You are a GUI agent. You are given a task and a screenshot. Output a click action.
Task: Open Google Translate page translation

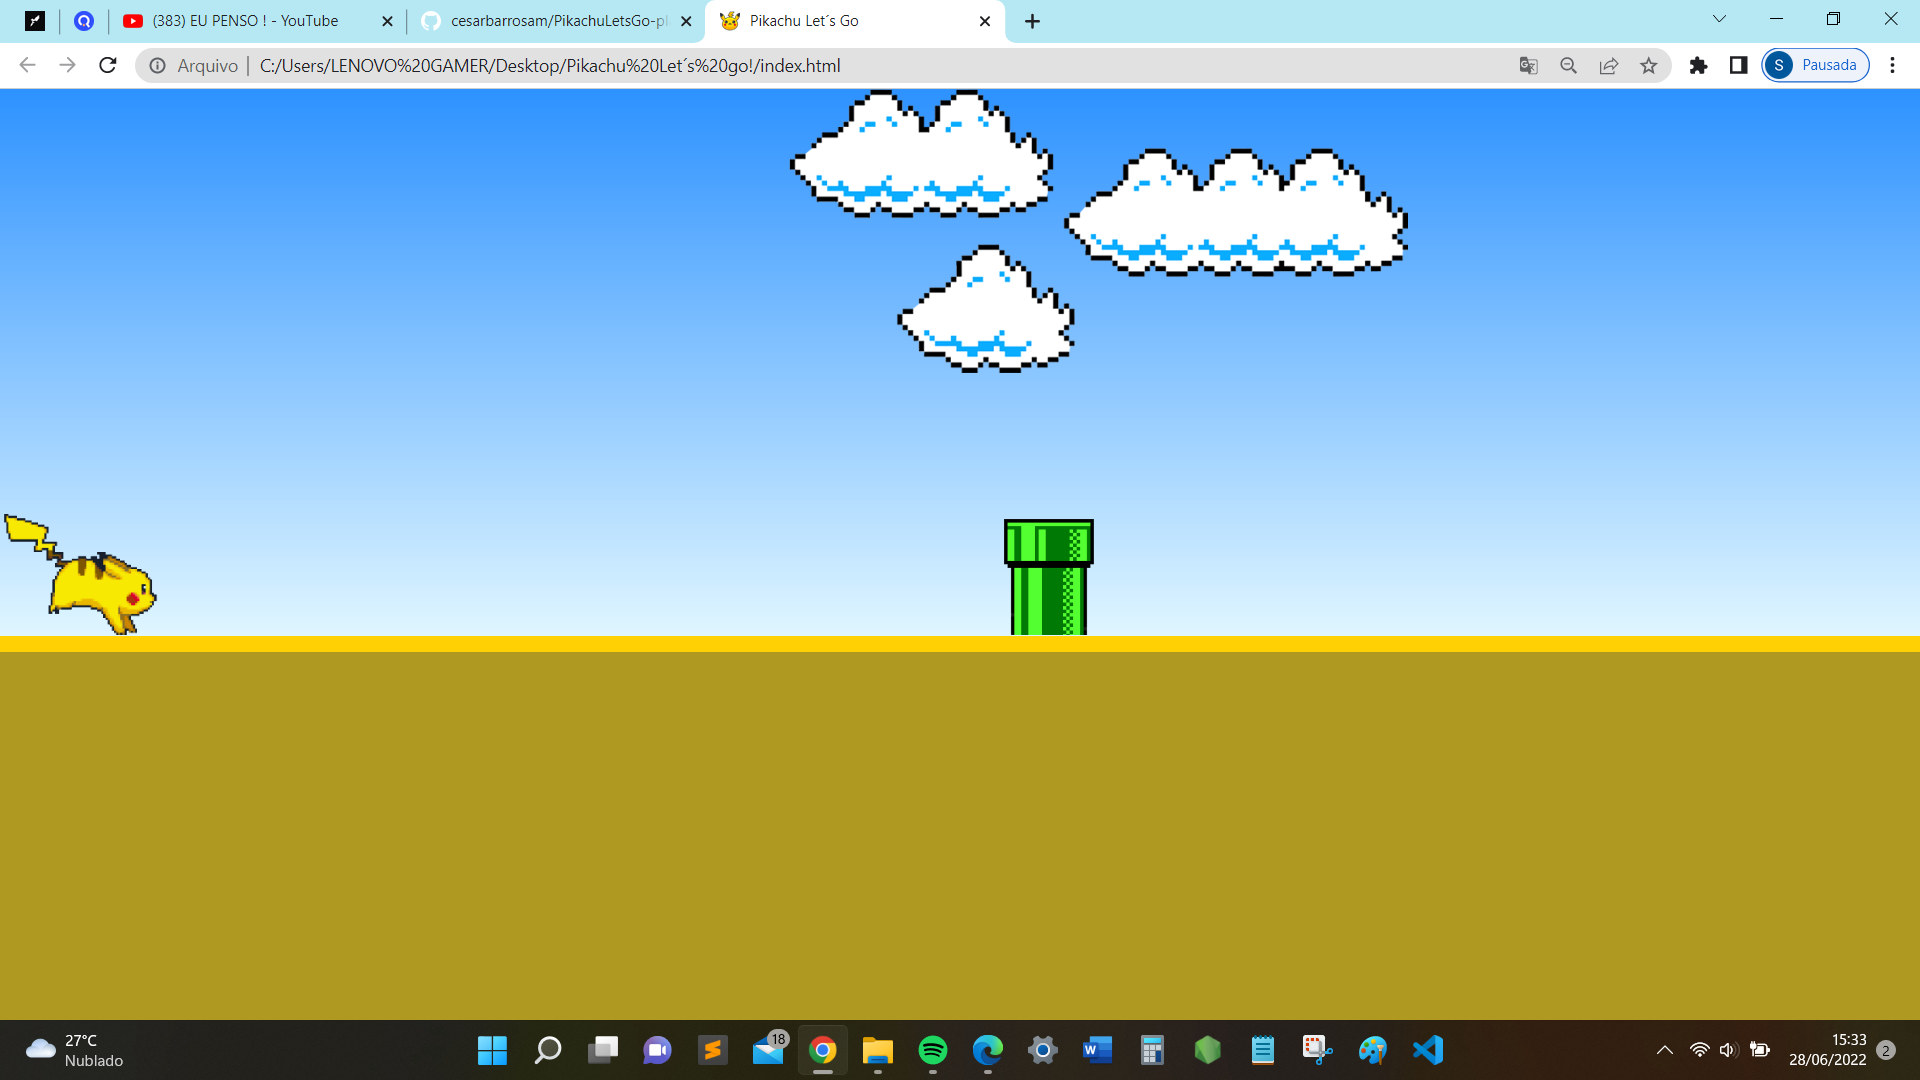[1528, 65]
